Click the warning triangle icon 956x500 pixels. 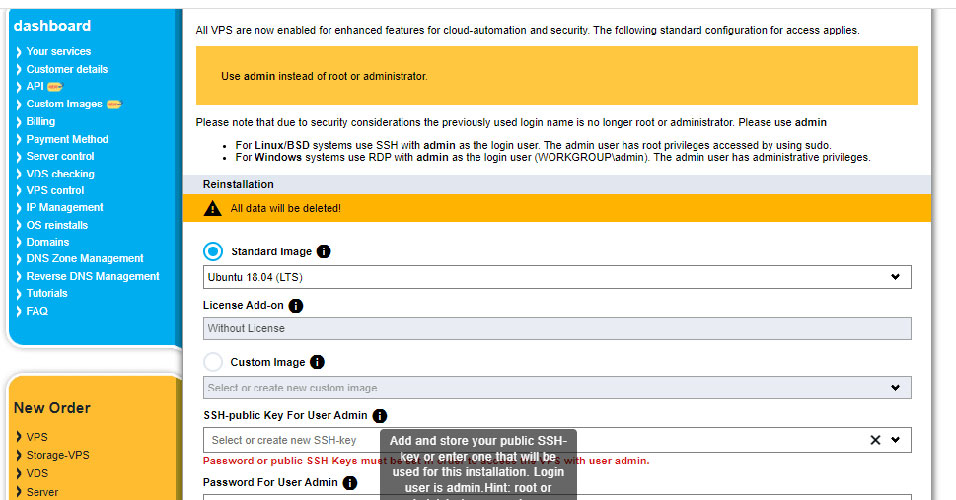coord(212,209)
